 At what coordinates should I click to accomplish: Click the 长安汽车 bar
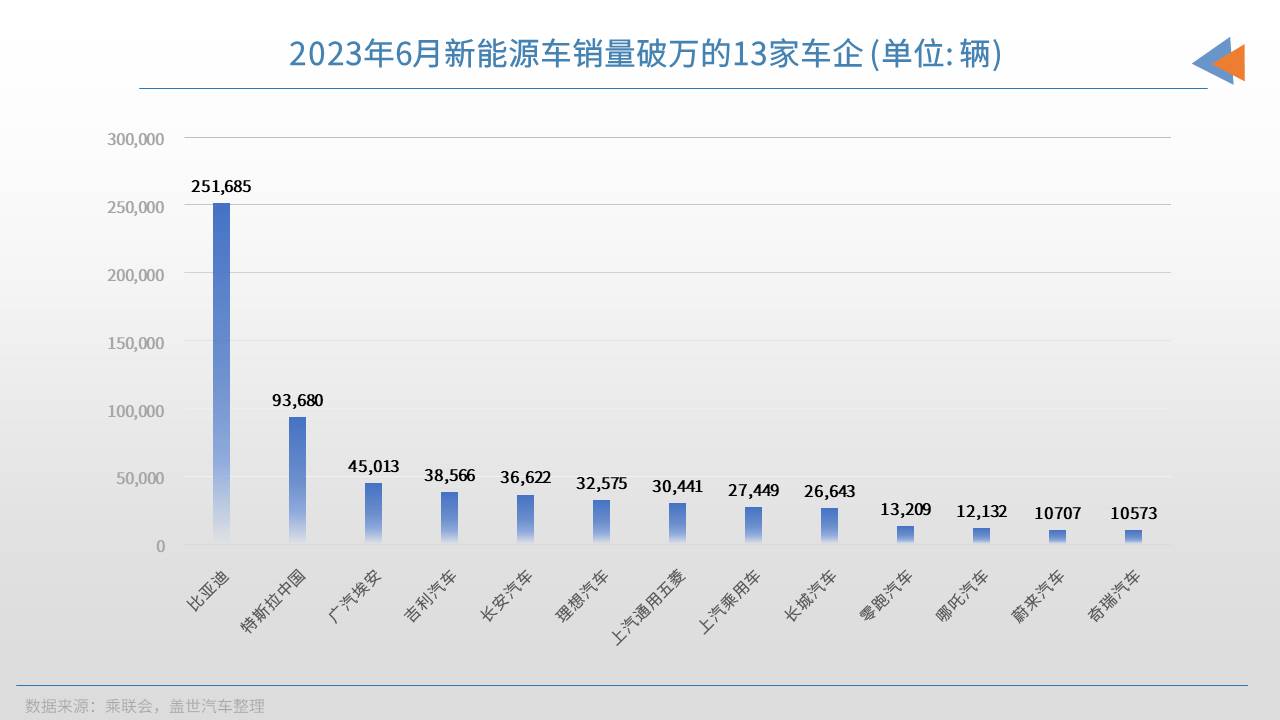(x=525, y=520)
